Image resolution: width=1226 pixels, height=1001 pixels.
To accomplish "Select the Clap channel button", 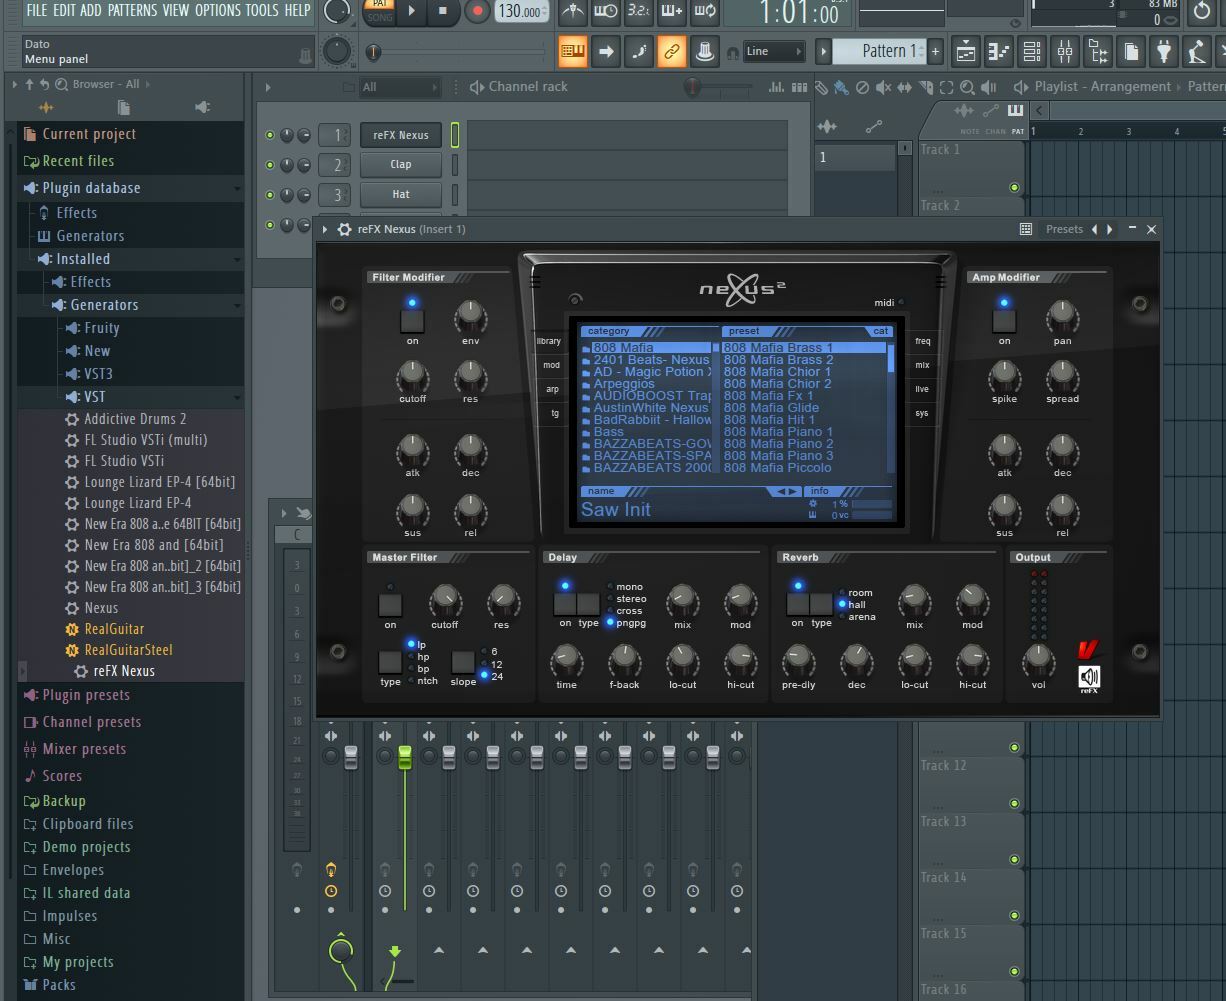I will pyautogui.click(x=401, y=165).
